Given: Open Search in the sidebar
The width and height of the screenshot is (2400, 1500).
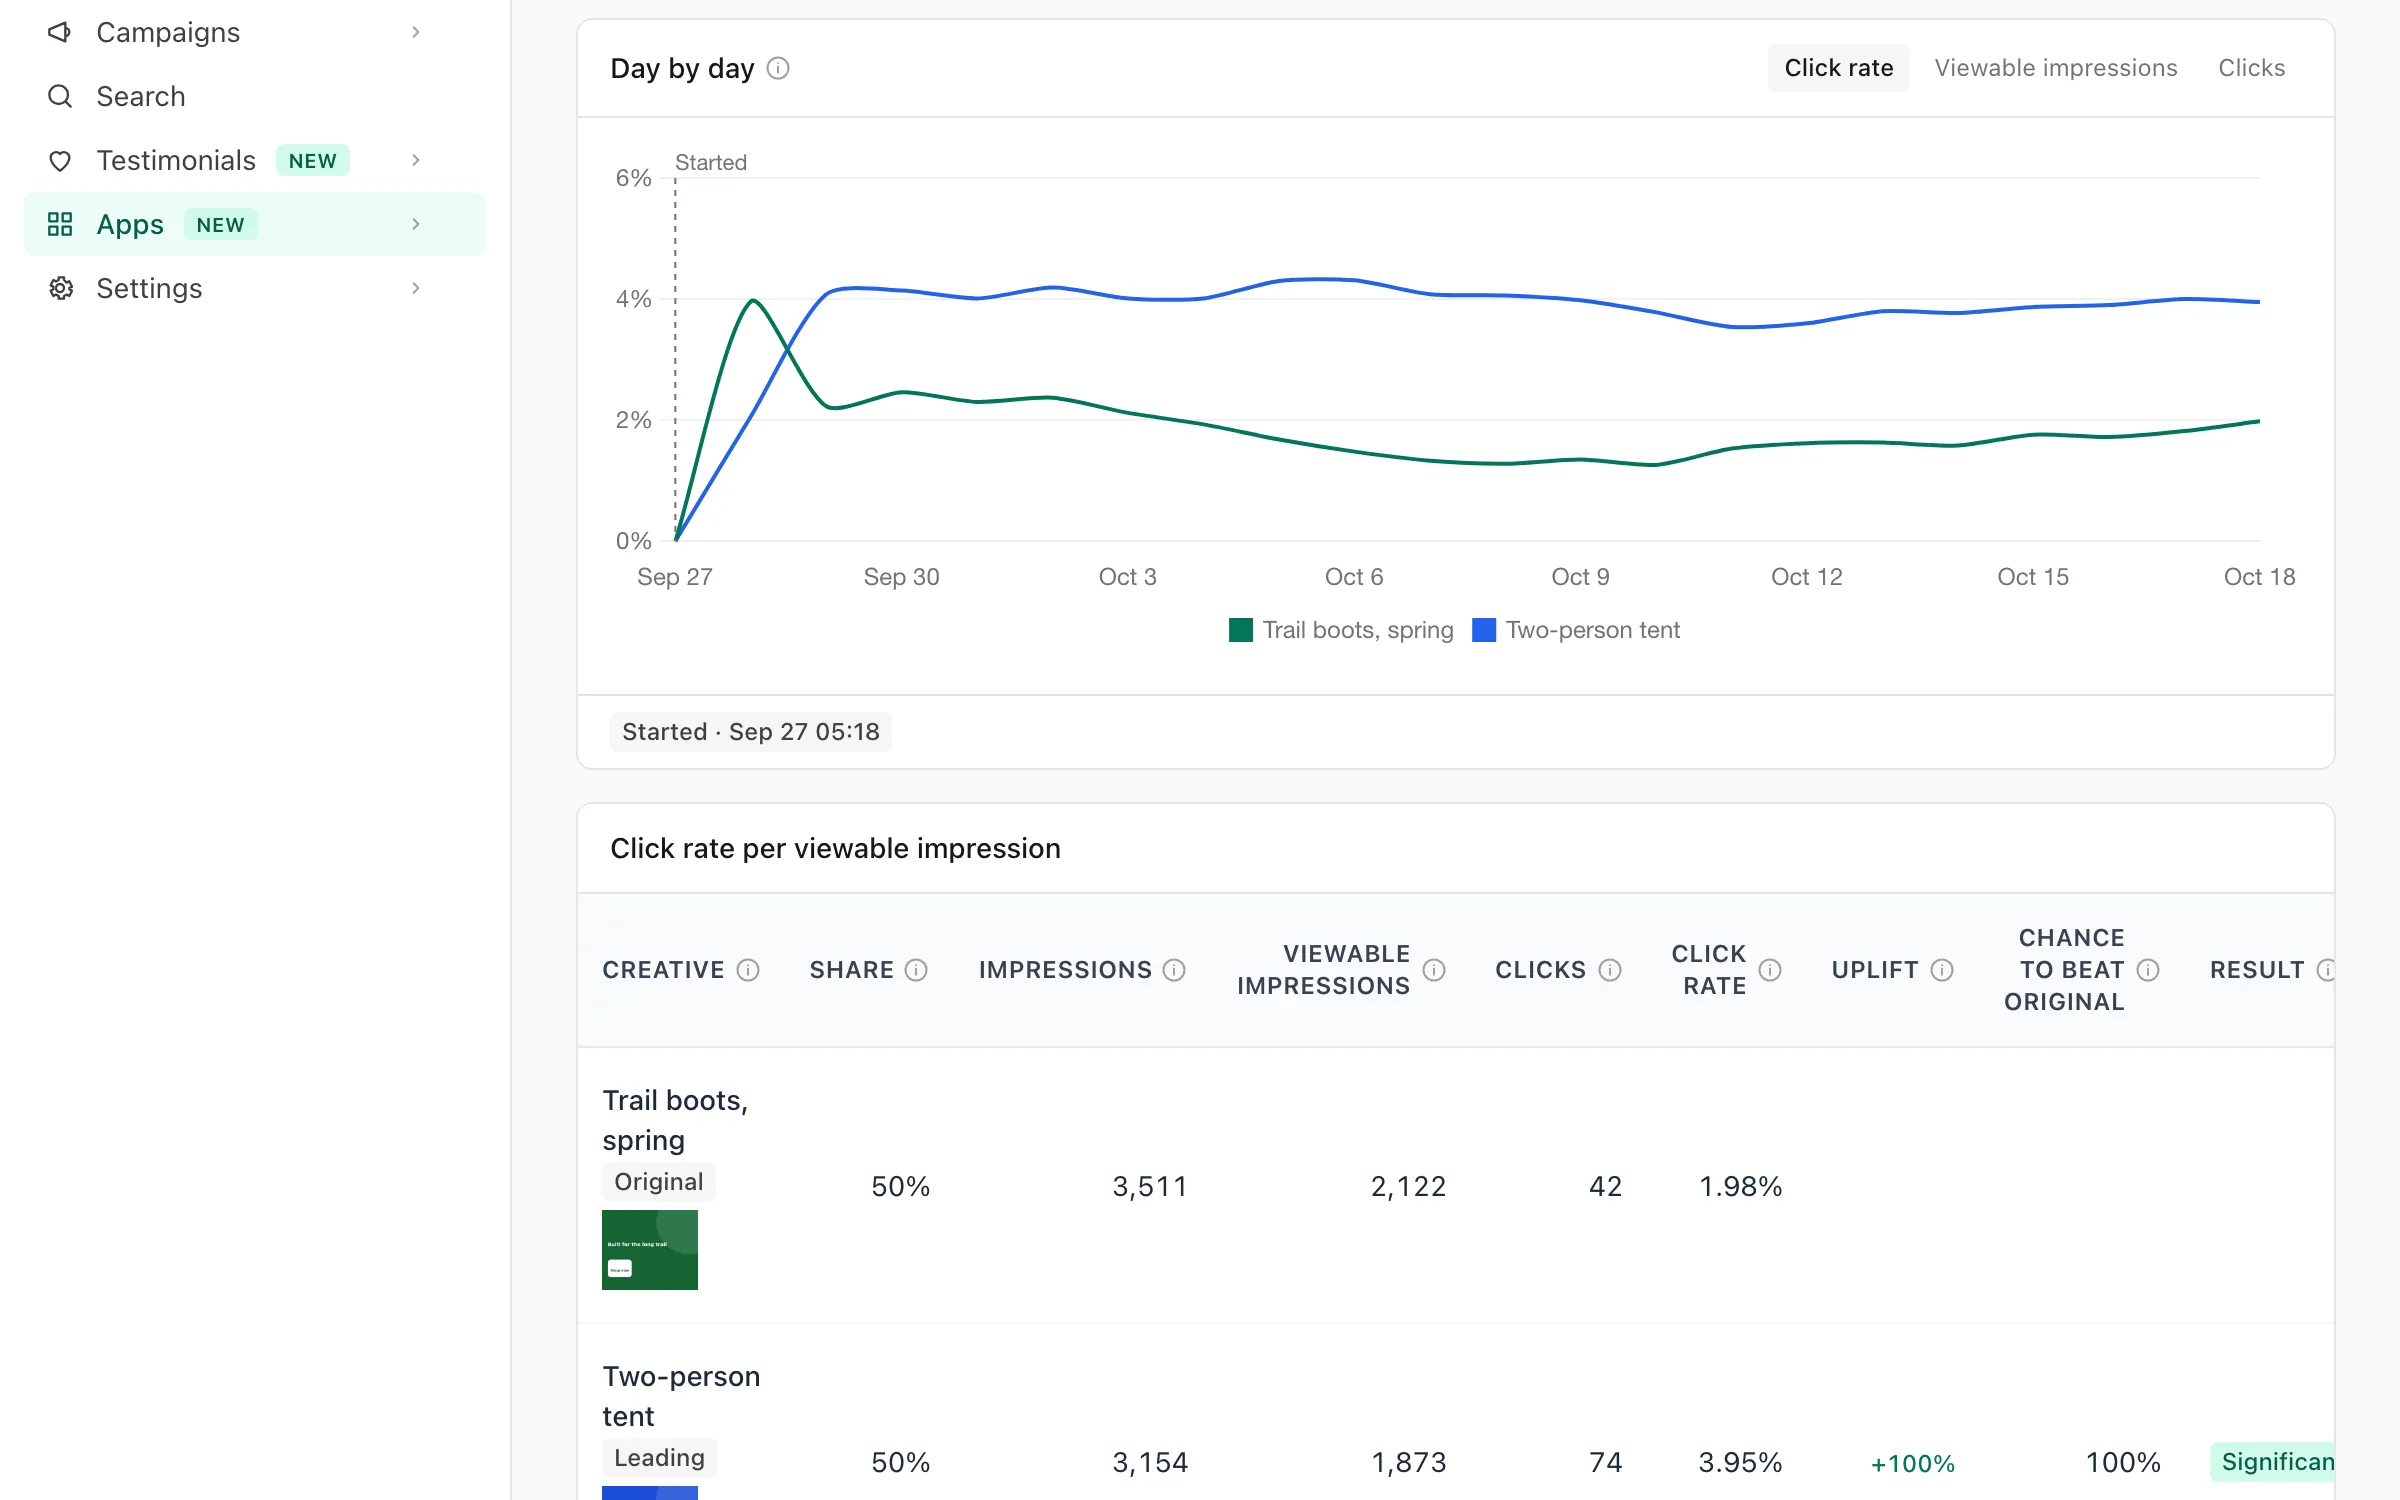Looking at the screenshot, I should click(x=255, y=96).
